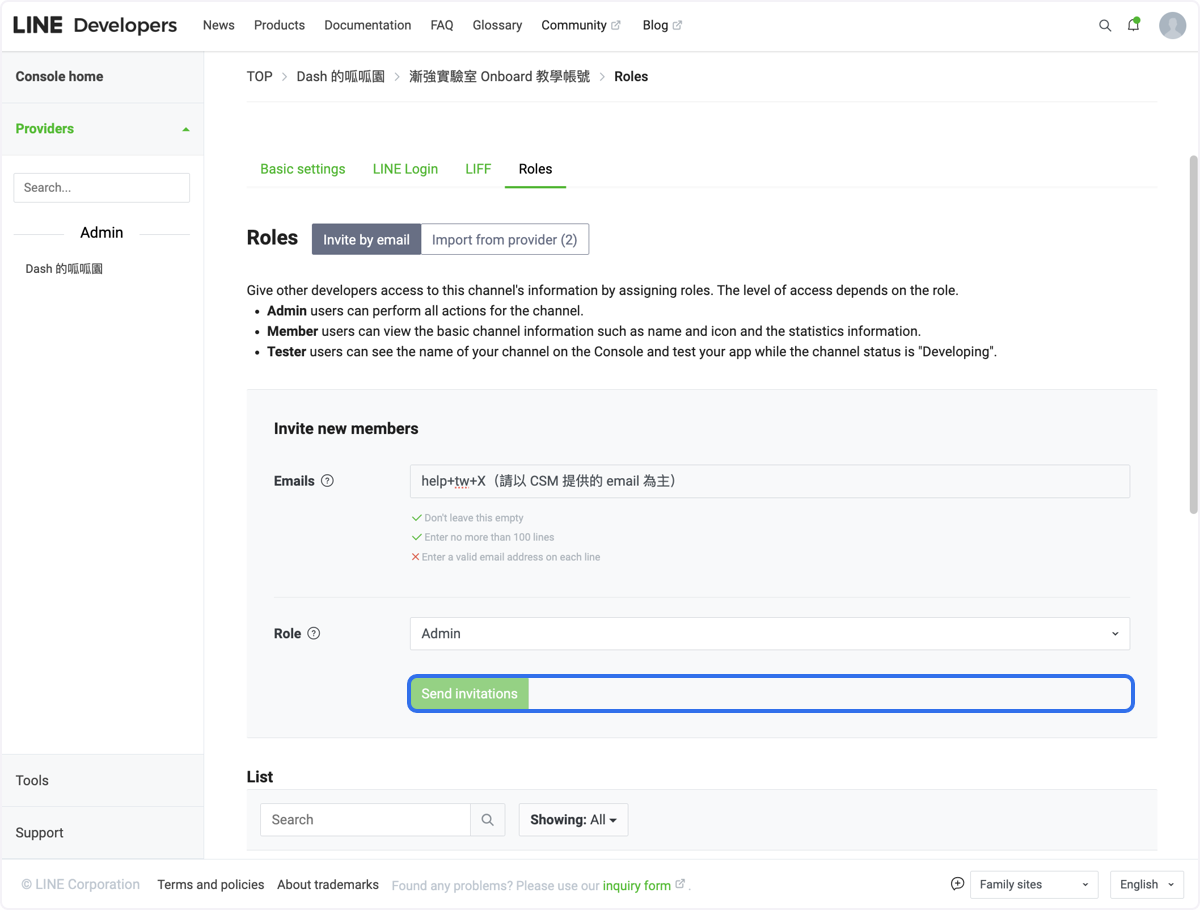The image size is (1200, 910).
Task: Open the Glossary menu item
Action: point(497,25)
